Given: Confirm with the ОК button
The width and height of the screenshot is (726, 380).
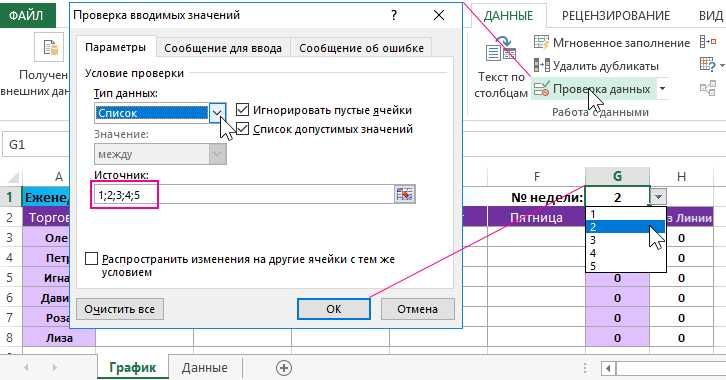Looking at the screenshot, I should coord(334,309).
